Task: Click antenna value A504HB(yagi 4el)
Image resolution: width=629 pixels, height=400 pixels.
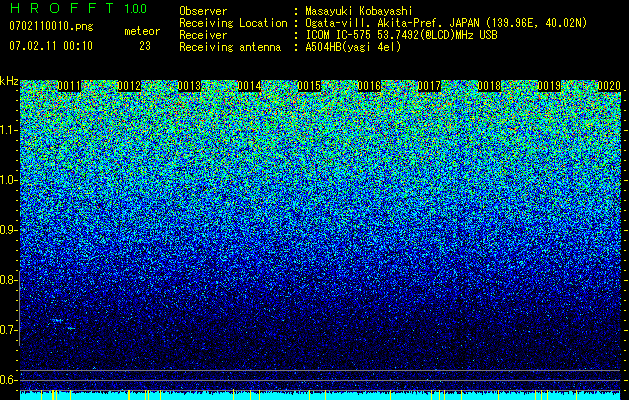Action: coord(353,47)
